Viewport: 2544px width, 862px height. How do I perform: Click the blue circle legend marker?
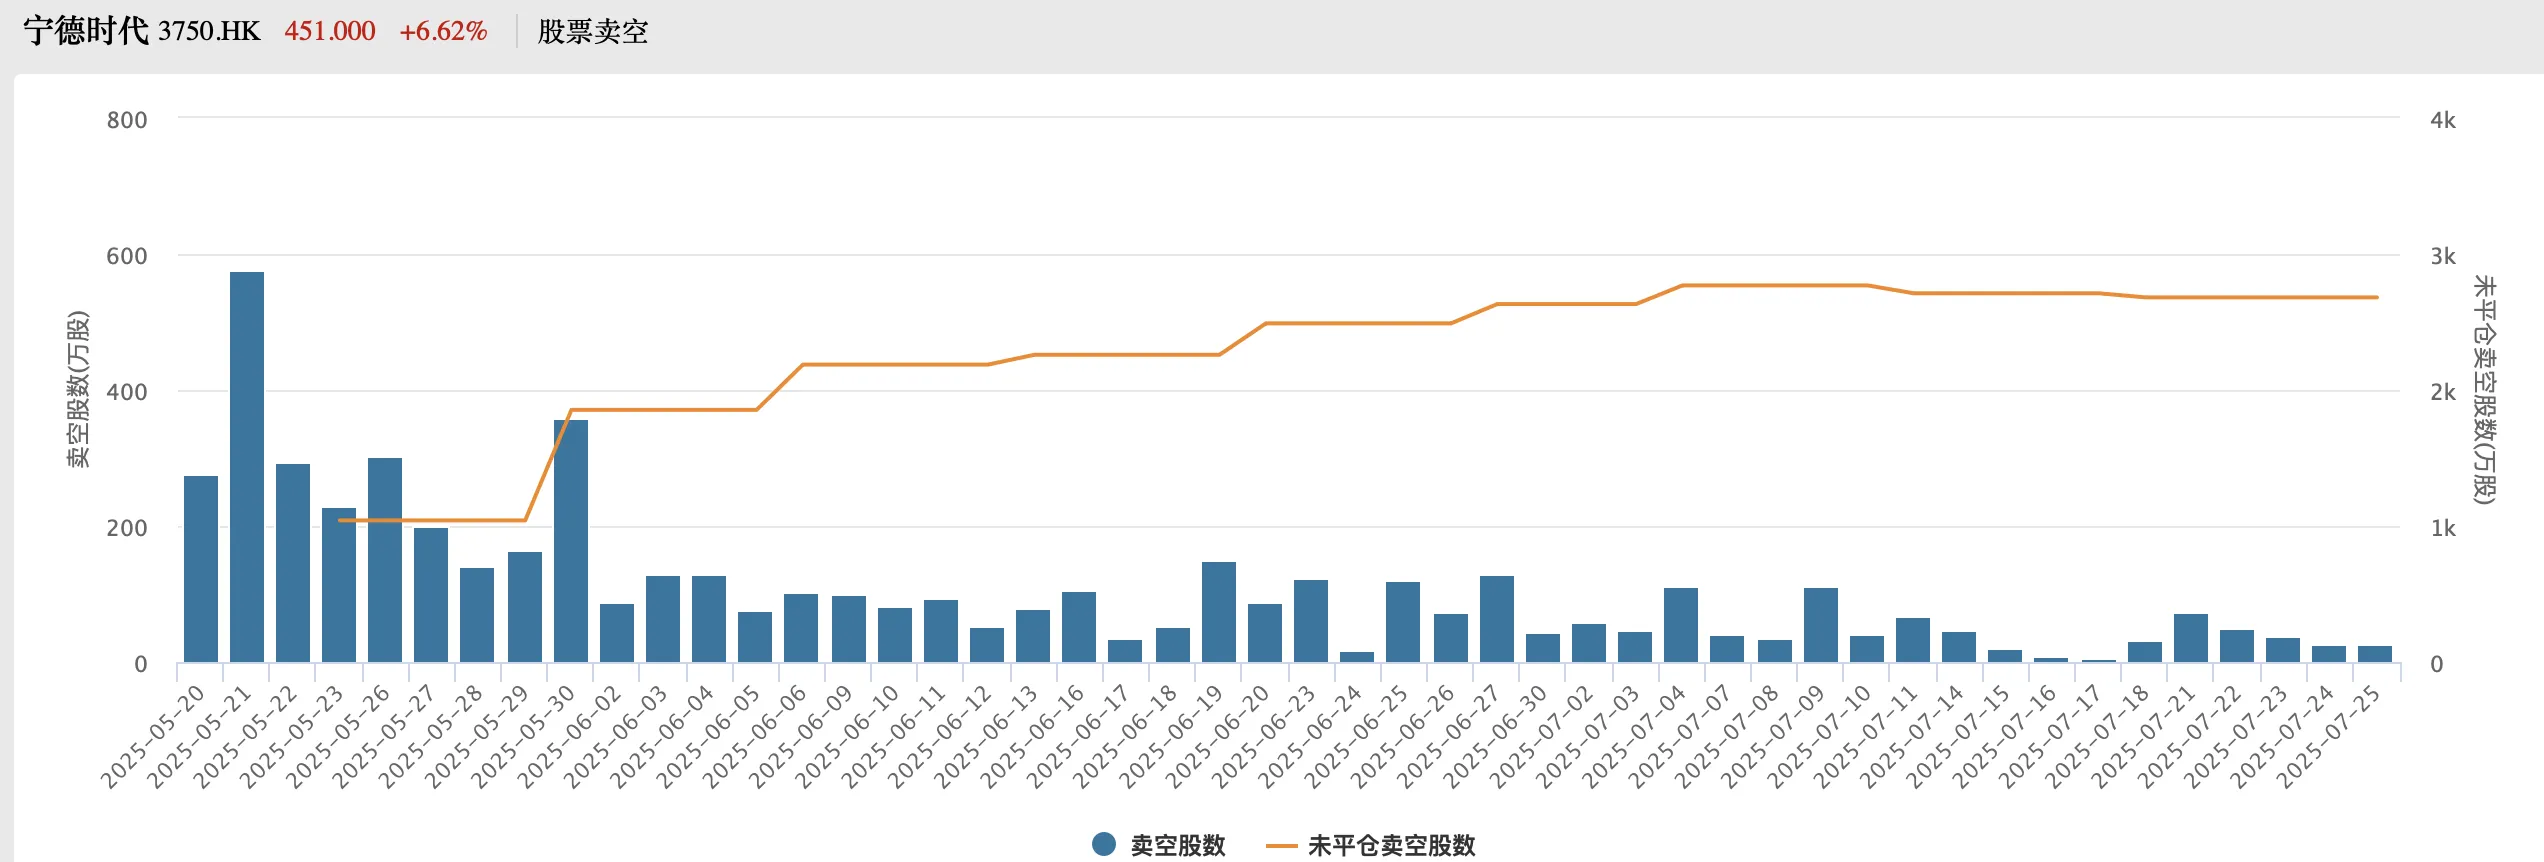tap(1104, 844)
